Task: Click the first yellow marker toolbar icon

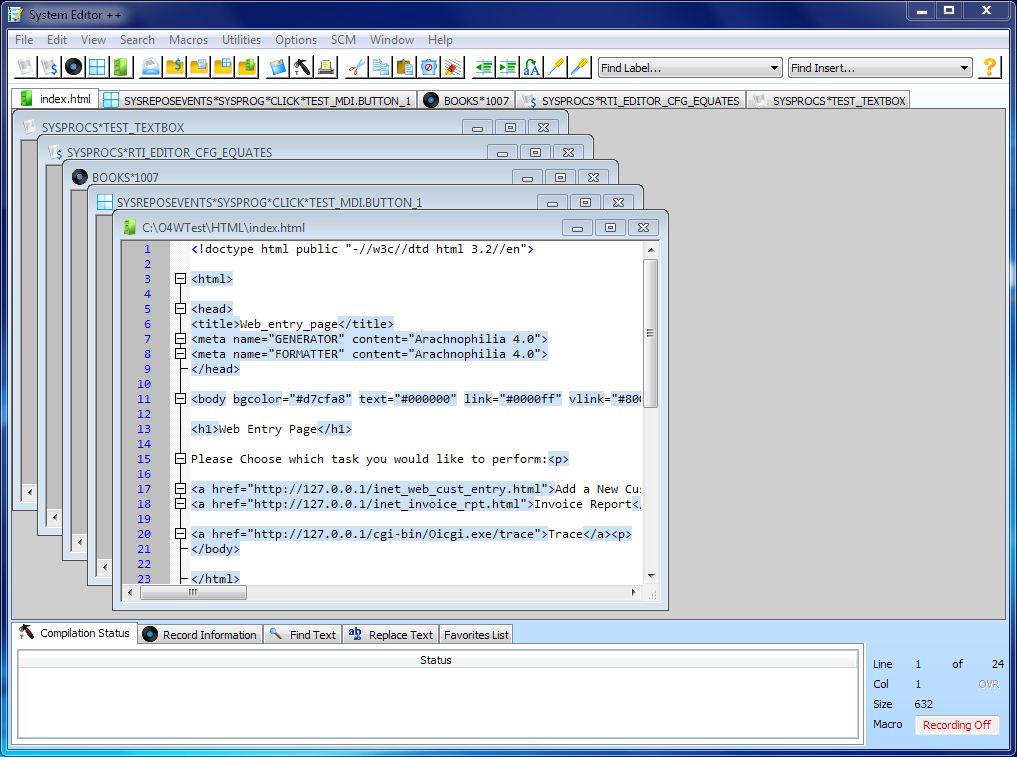Action: [x=555, y=67]
